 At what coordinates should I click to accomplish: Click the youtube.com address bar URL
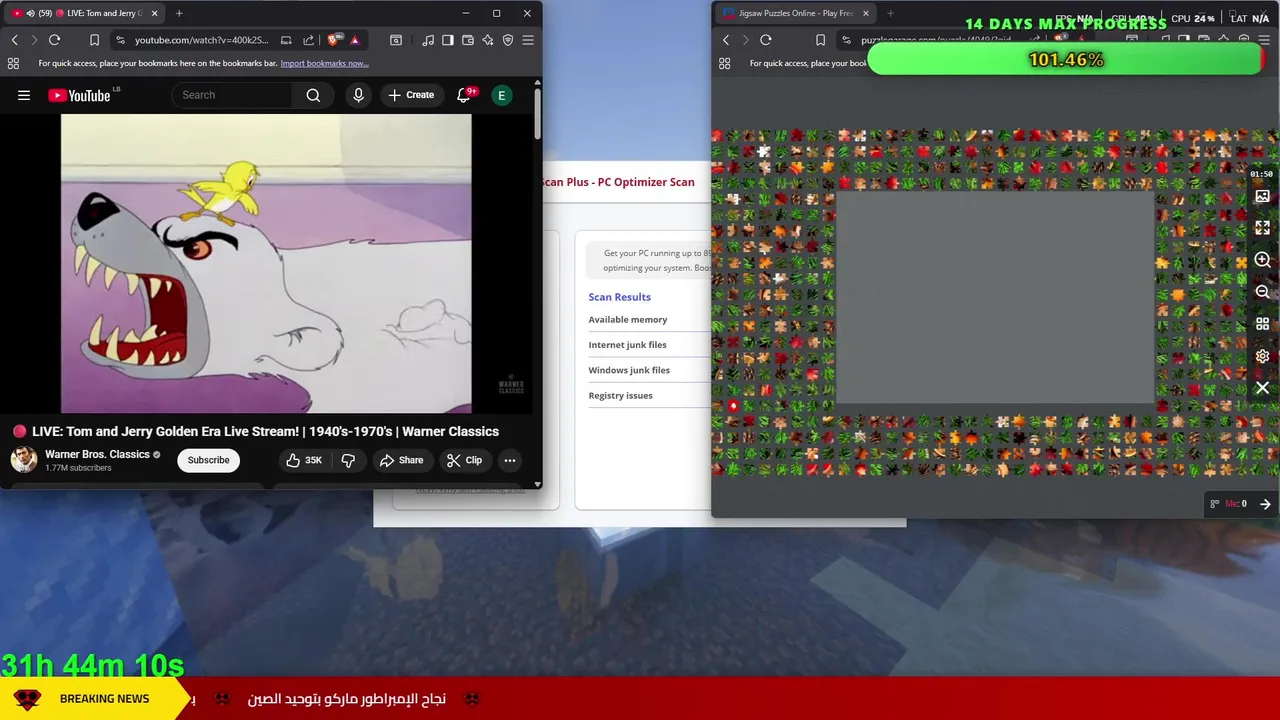pyautogui.click(x=201, y=40)
